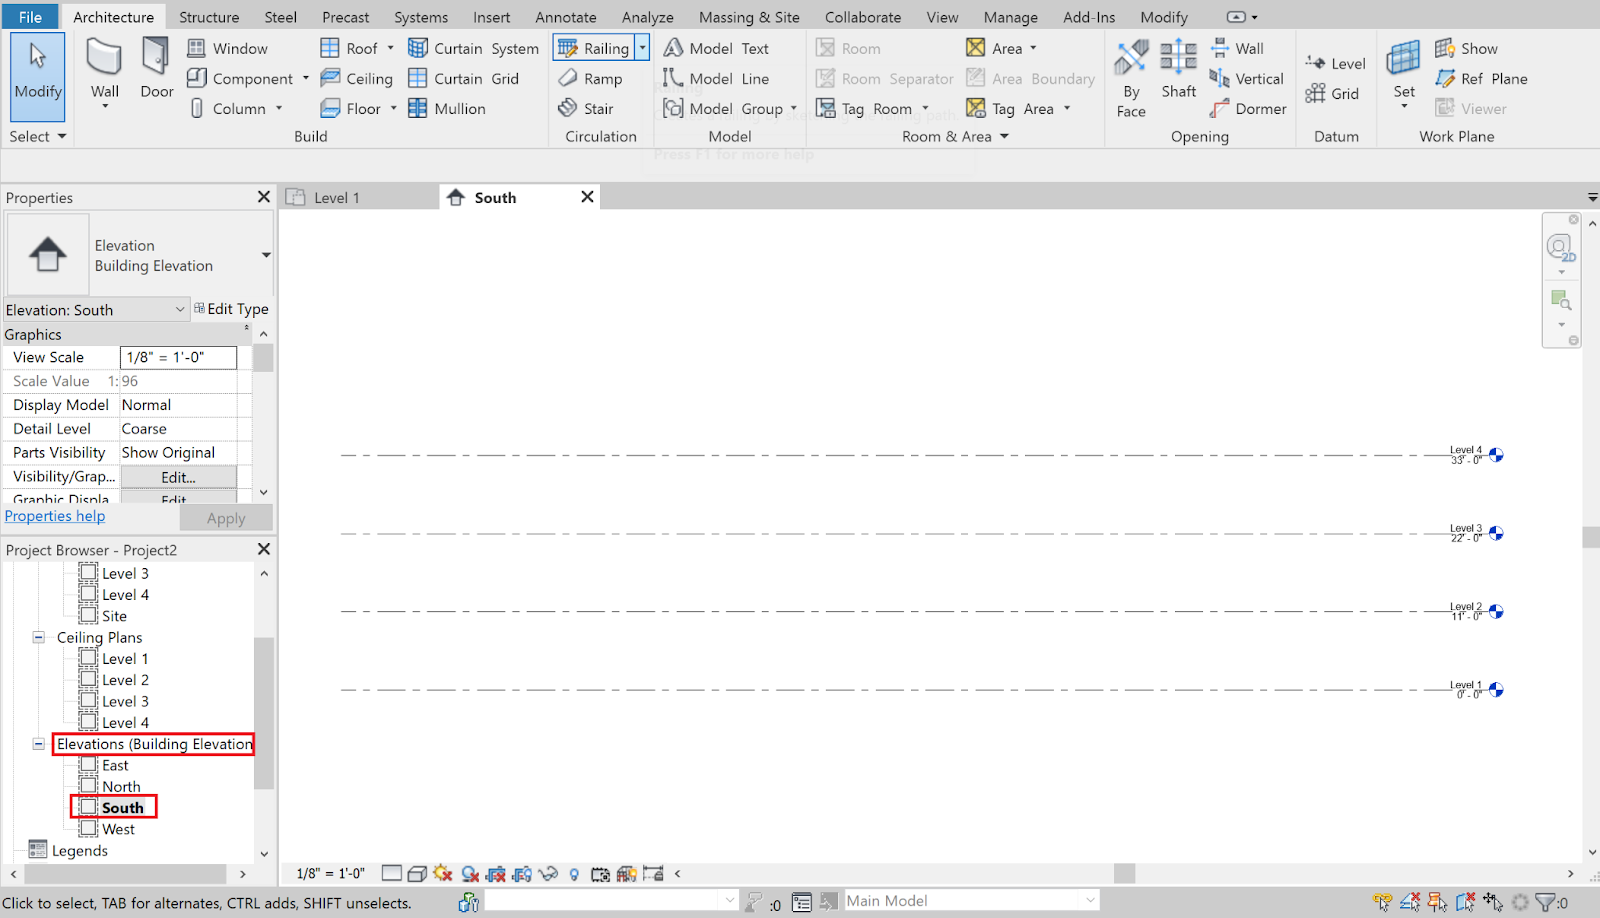
Task: Select the Model Line tool
Action: (x=716, y=78)
